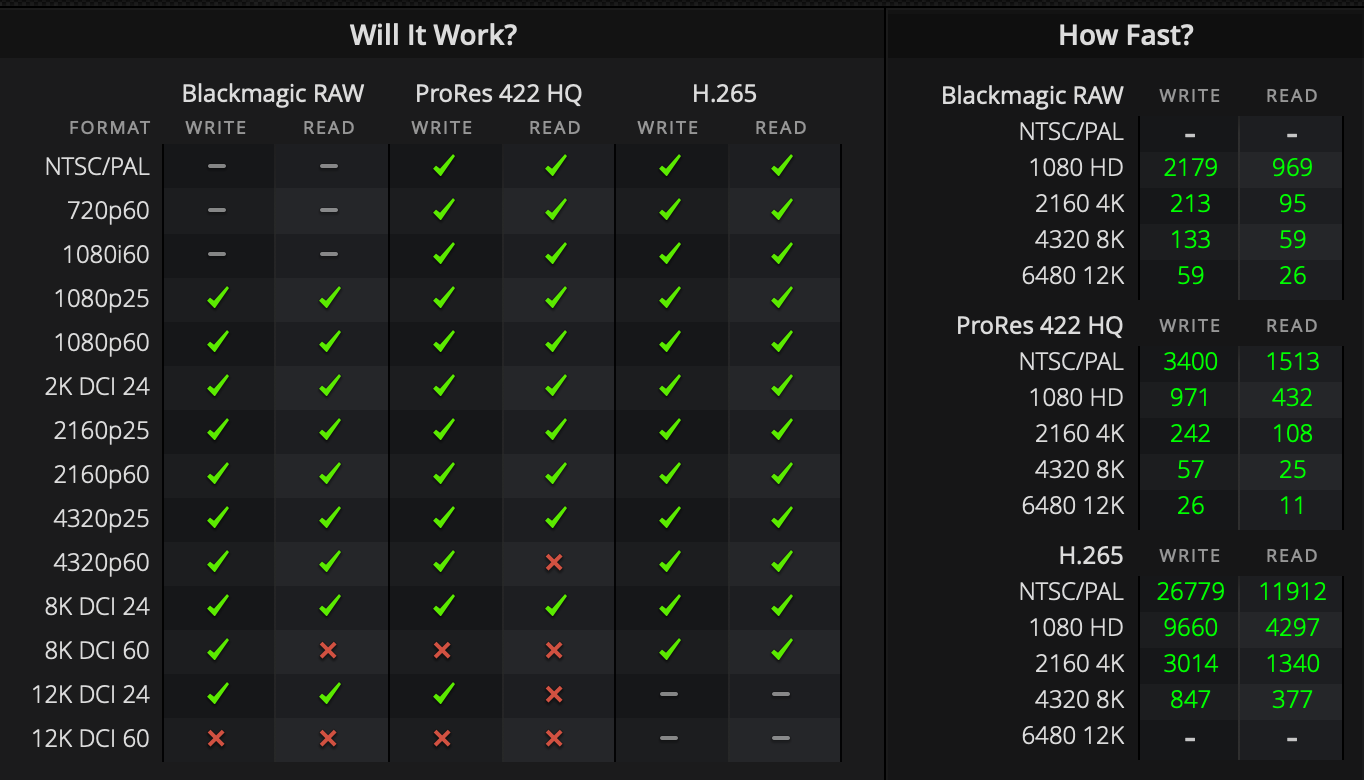Click the 2179 write speed for Blackmagic RAW 1080 HD

point(1190,167)
